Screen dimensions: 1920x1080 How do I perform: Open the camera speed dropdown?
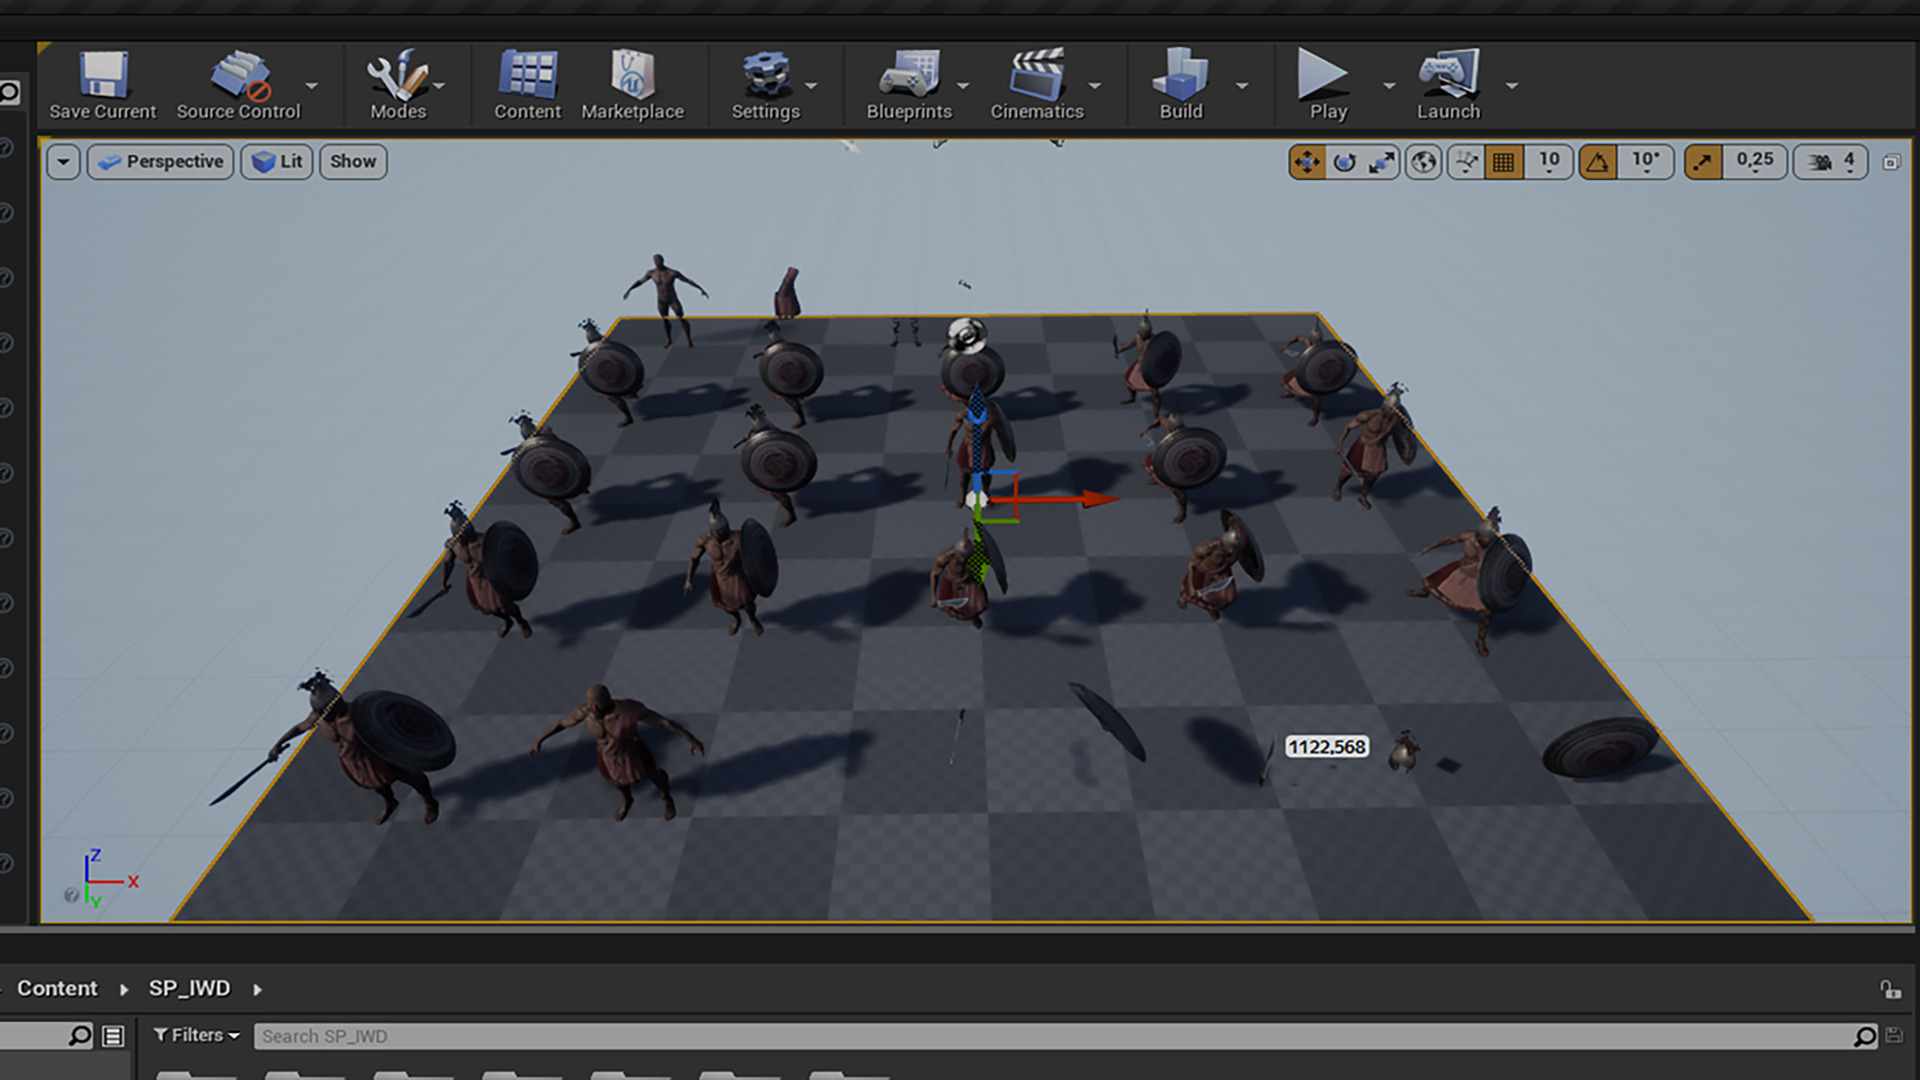click(1831, 162)
